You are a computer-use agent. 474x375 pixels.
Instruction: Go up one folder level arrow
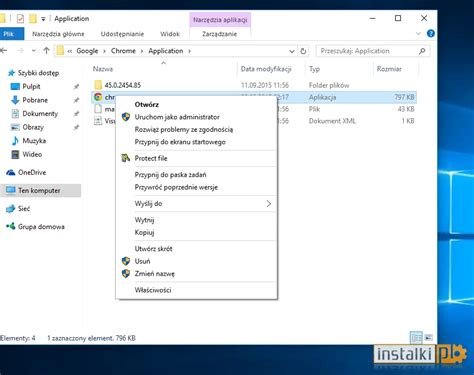coord(46,51)
